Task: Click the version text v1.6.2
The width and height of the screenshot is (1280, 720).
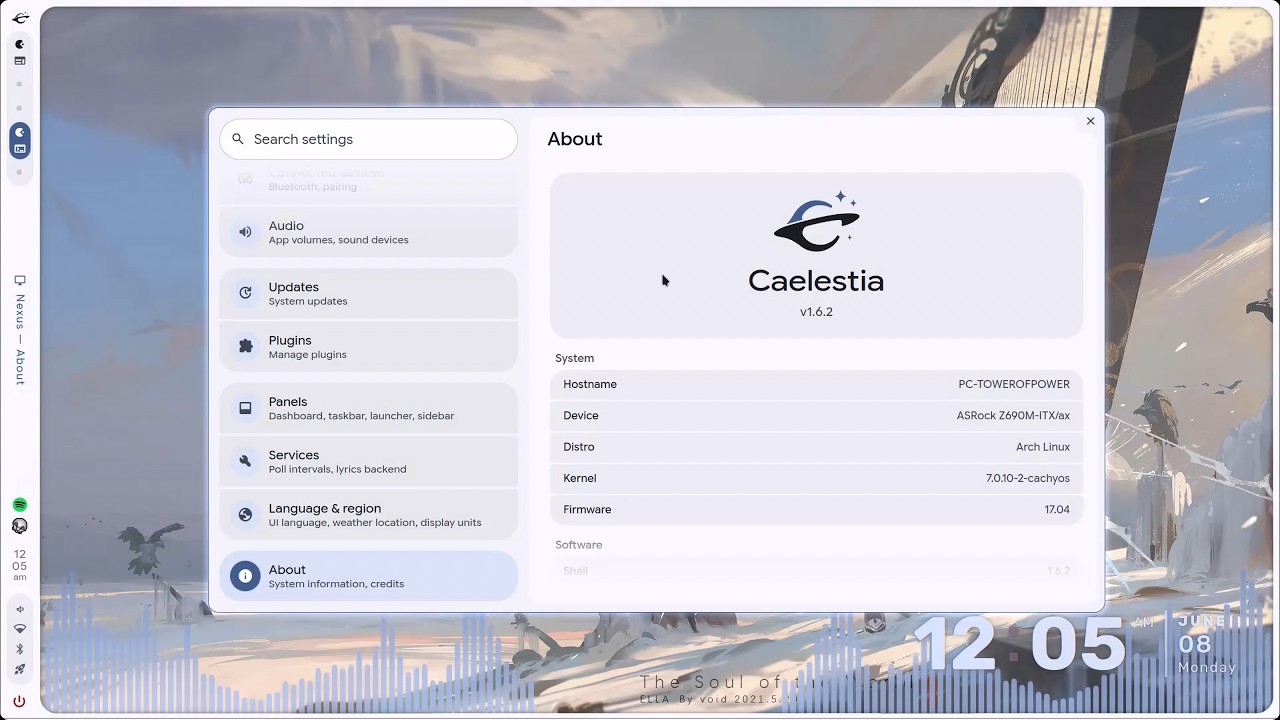Action: pyautogui.click(x=816, y=312)
